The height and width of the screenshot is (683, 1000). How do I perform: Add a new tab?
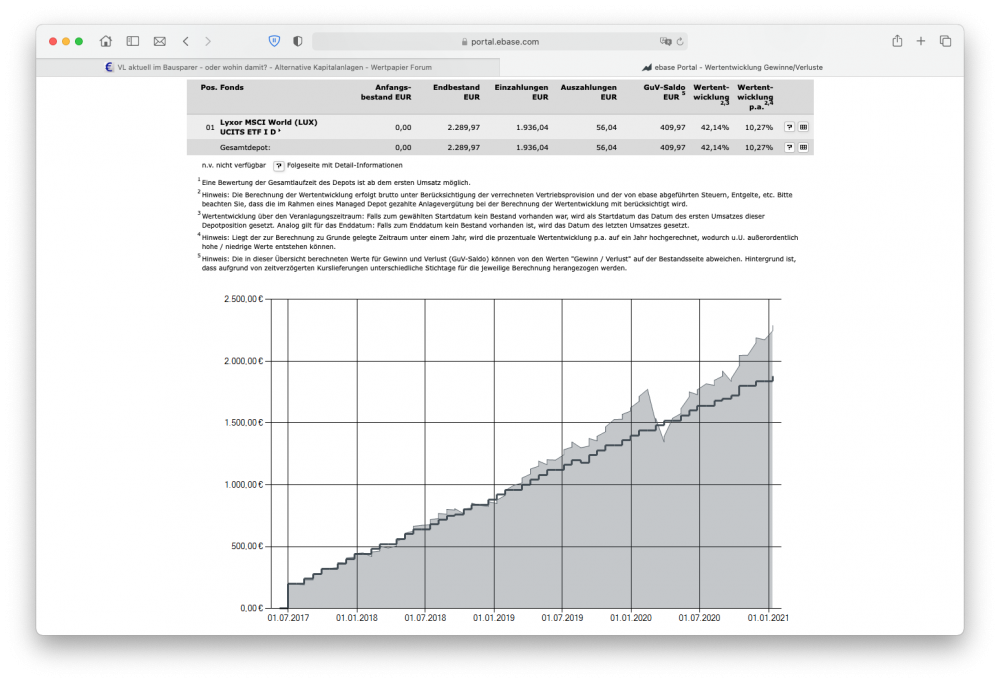coord(921,41)
